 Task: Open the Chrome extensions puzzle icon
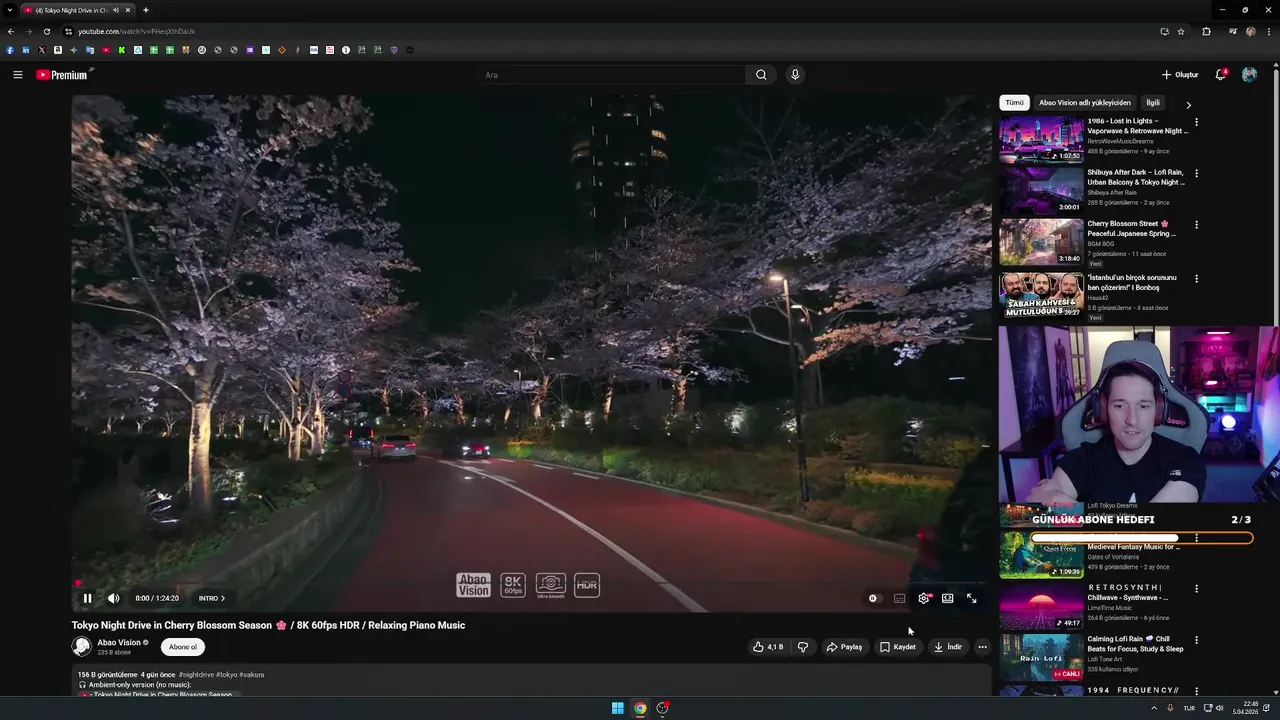tap(1206, 32)
